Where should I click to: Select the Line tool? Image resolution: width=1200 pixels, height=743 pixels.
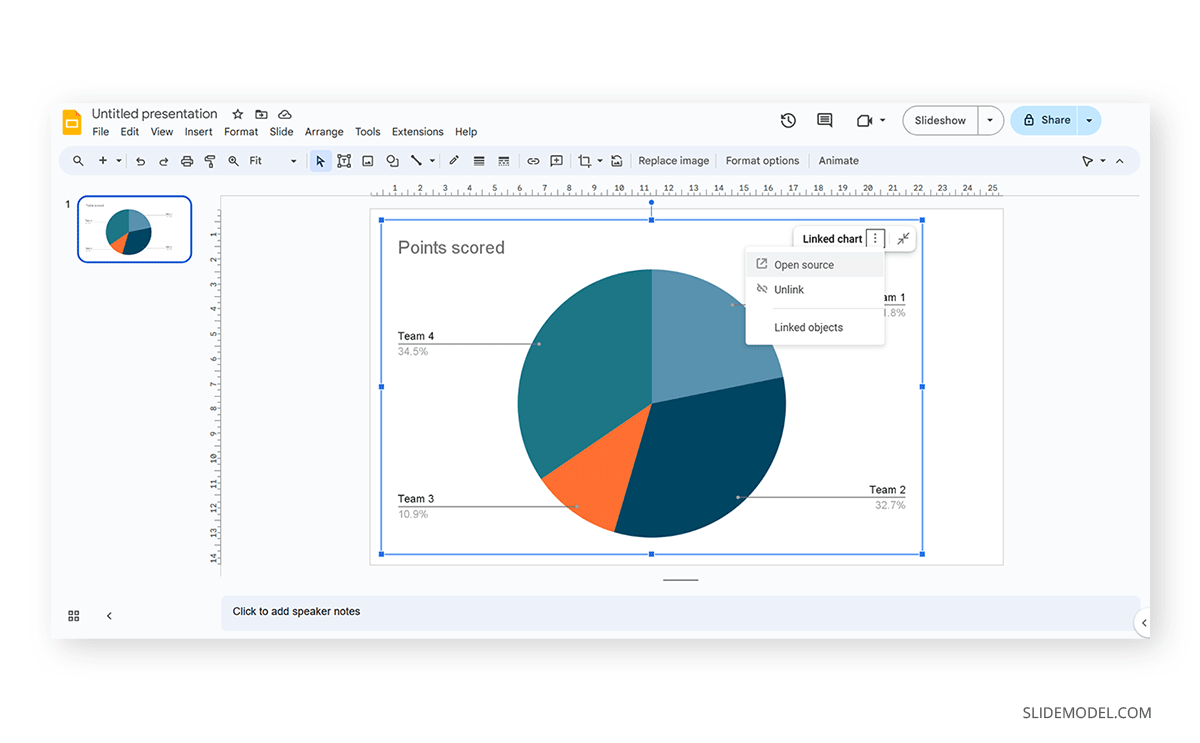click(416, 161)
